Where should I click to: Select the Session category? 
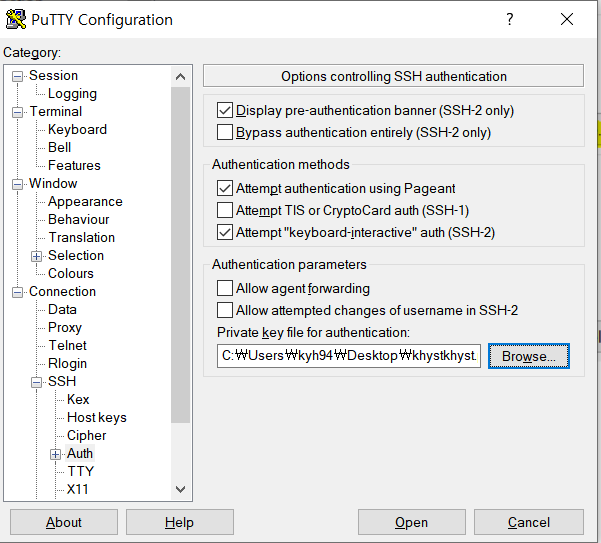(x=53, y=75)
